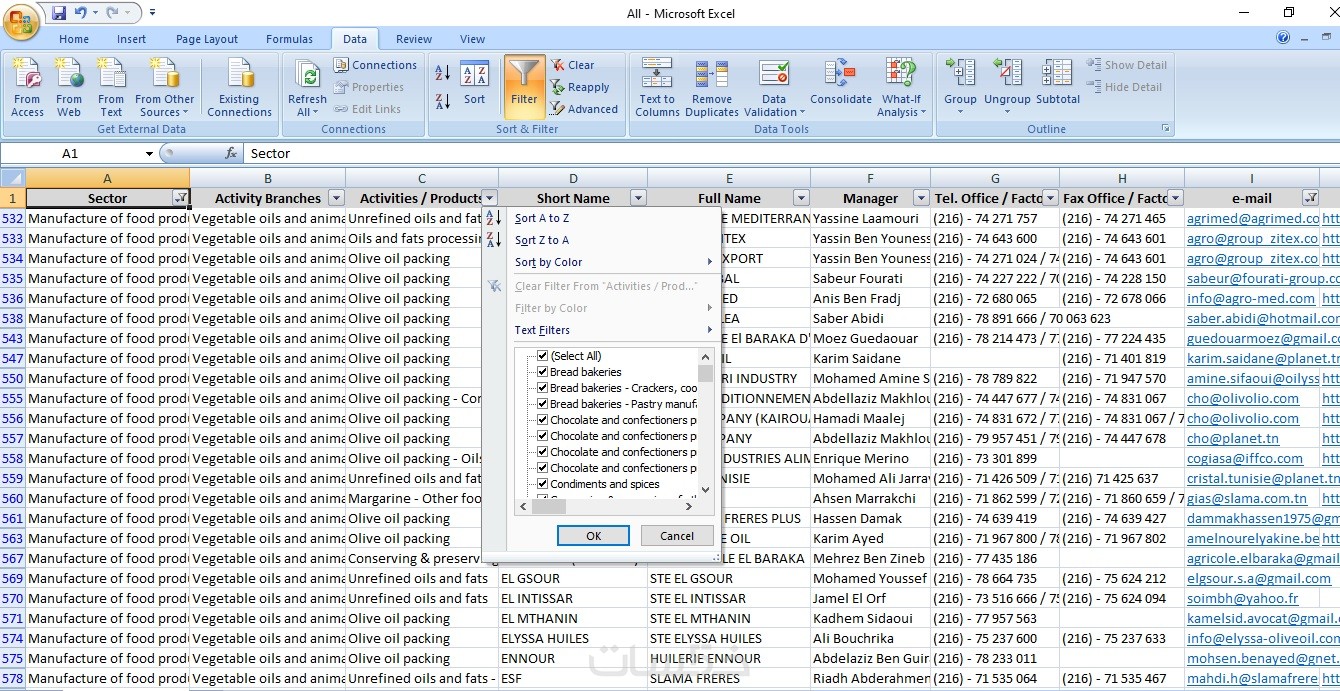Open e-mail column filter dropdown
1340x691 pixels.
[1310, 198]
